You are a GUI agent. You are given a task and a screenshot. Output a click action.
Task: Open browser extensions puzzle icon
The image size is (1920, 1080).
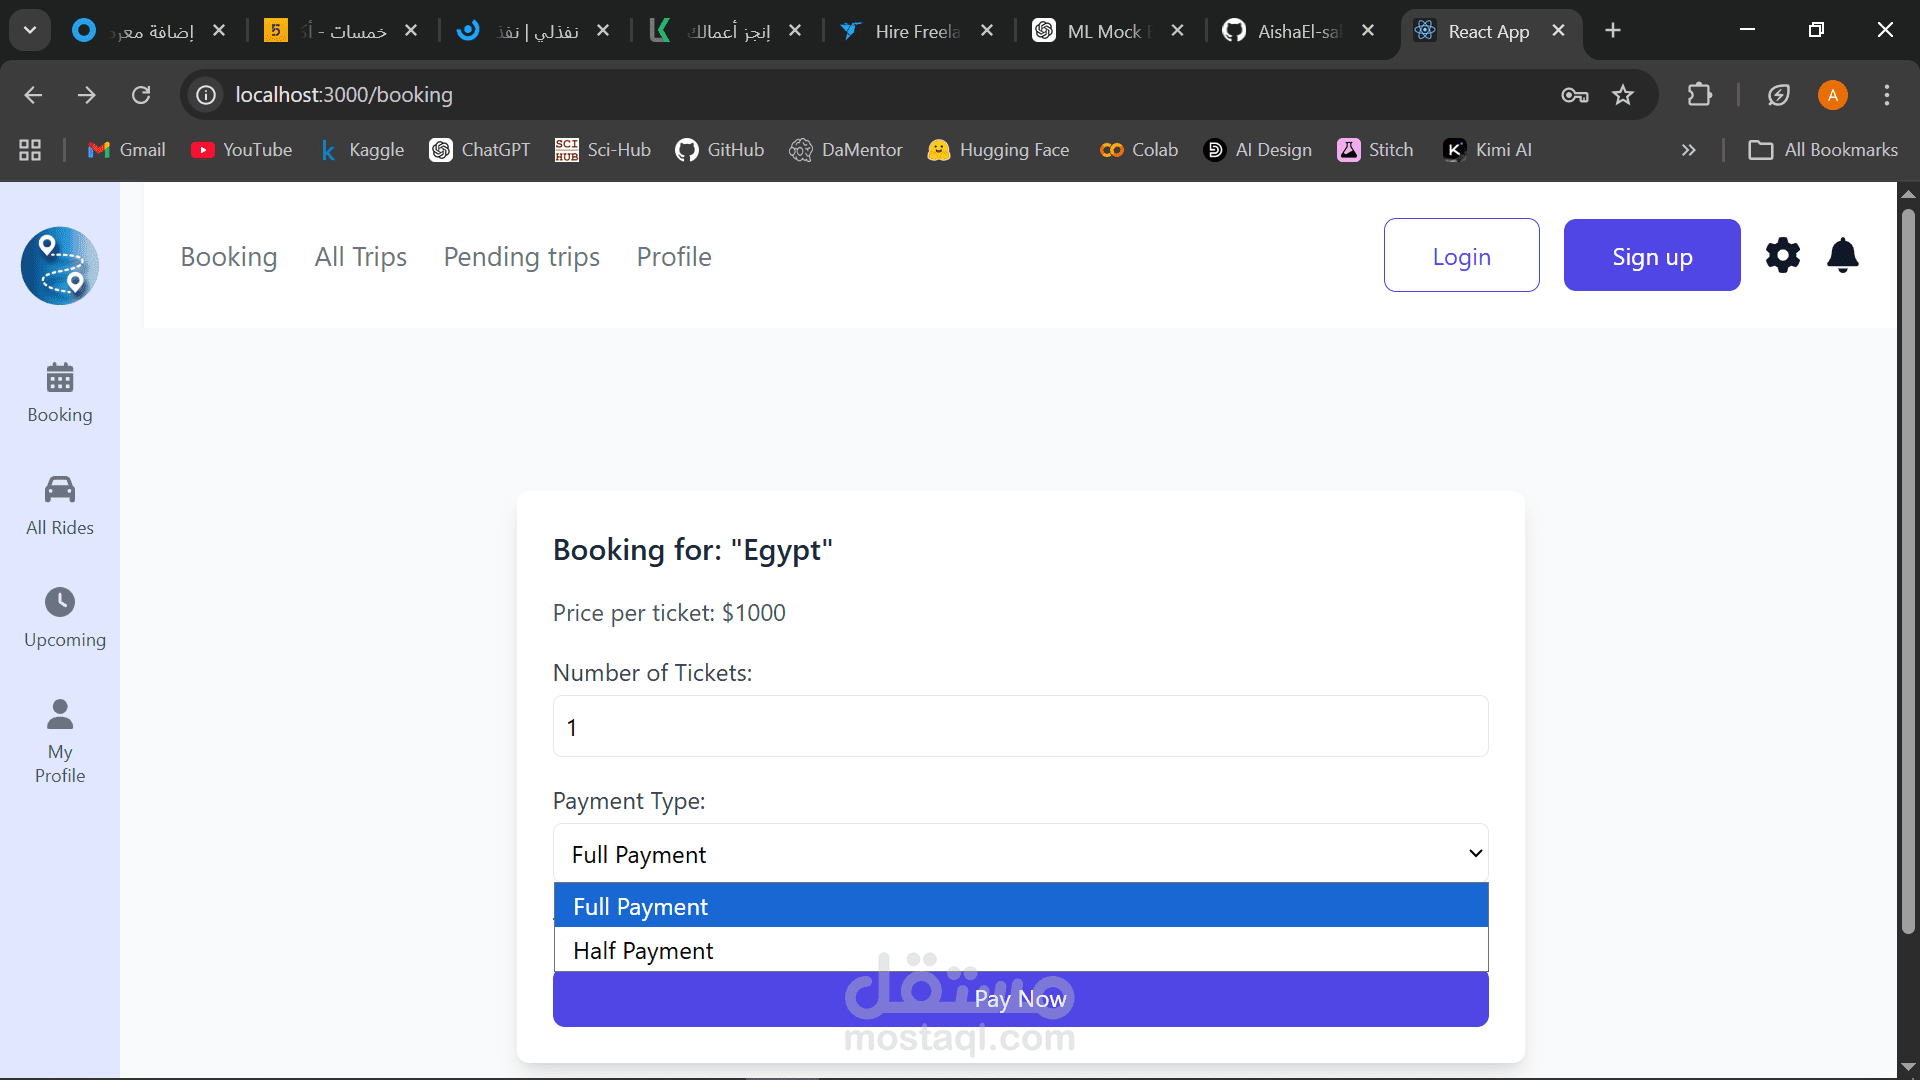[1699, 95]
